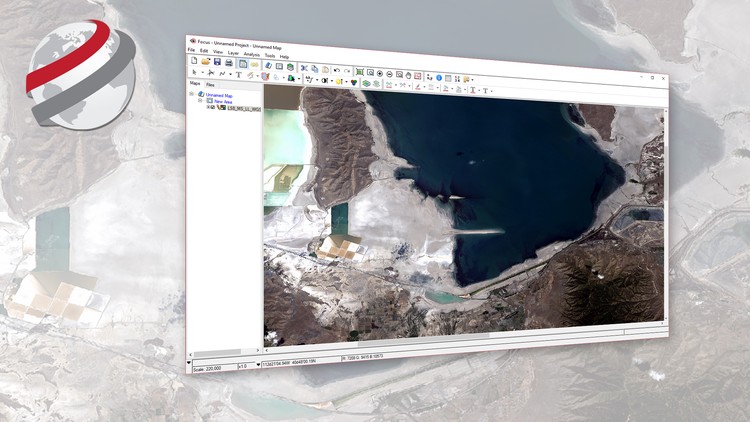Create a new project with the New icon
This screenshot has width=750, height=422.
[x=194, y=61]
